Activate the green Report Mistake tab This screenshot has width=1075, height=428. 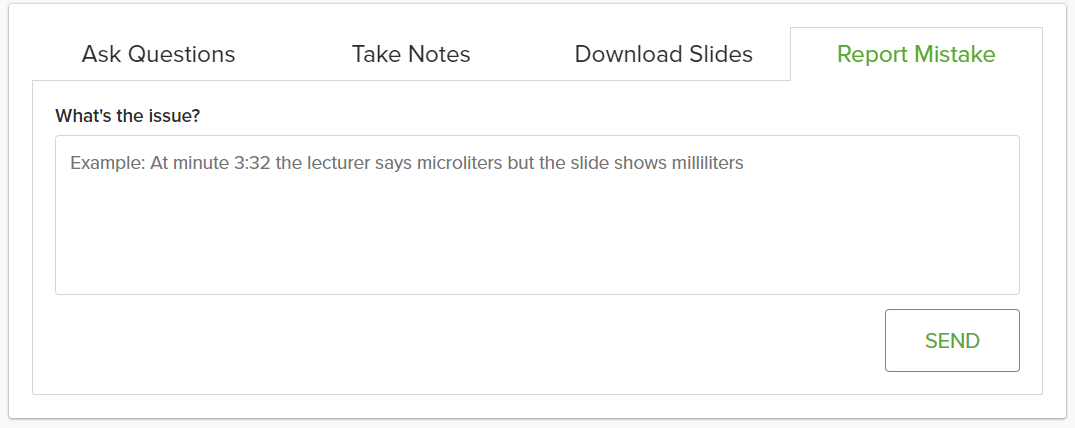coord(916,54)
